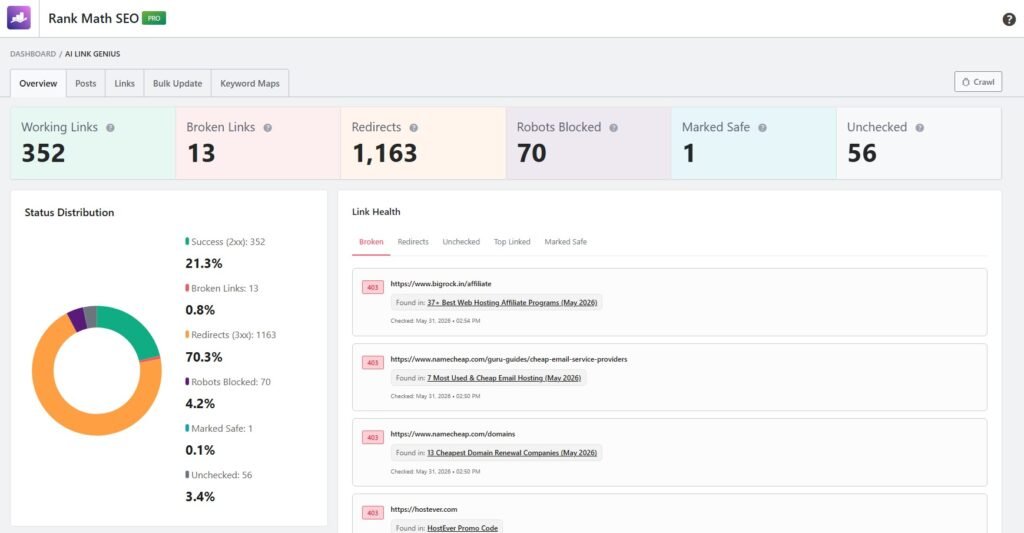This screenshot has height=533, width=1024.
Task: Click the namecheap.com/domains URL
Action: tap(453, 434)
